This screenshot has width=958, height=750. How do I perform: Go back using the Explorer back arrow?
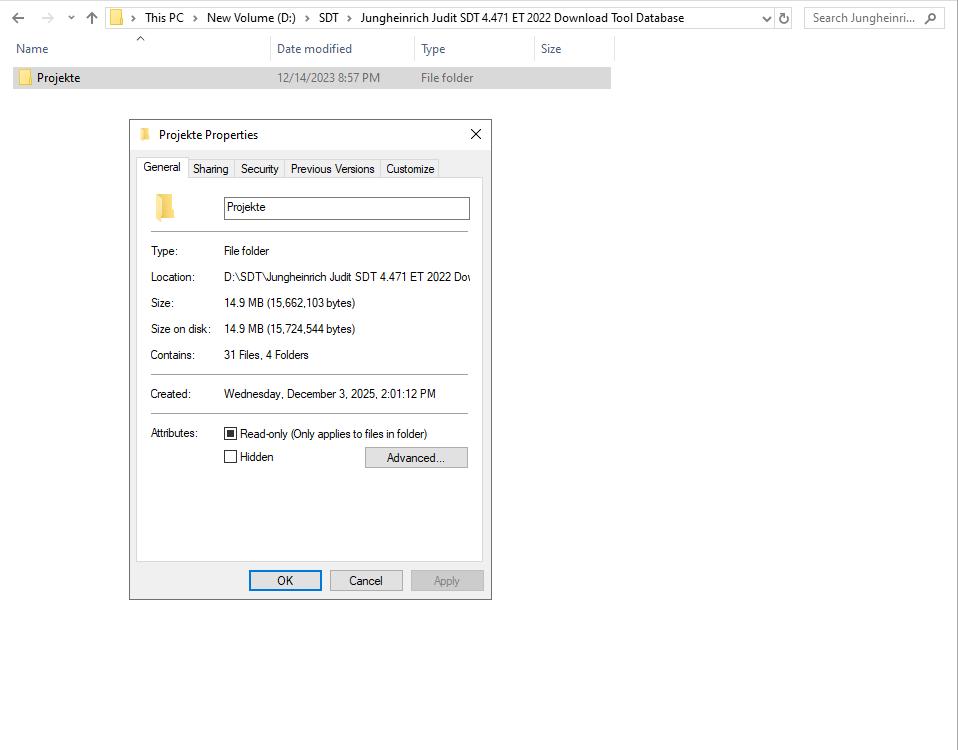(x=18, y=18)
